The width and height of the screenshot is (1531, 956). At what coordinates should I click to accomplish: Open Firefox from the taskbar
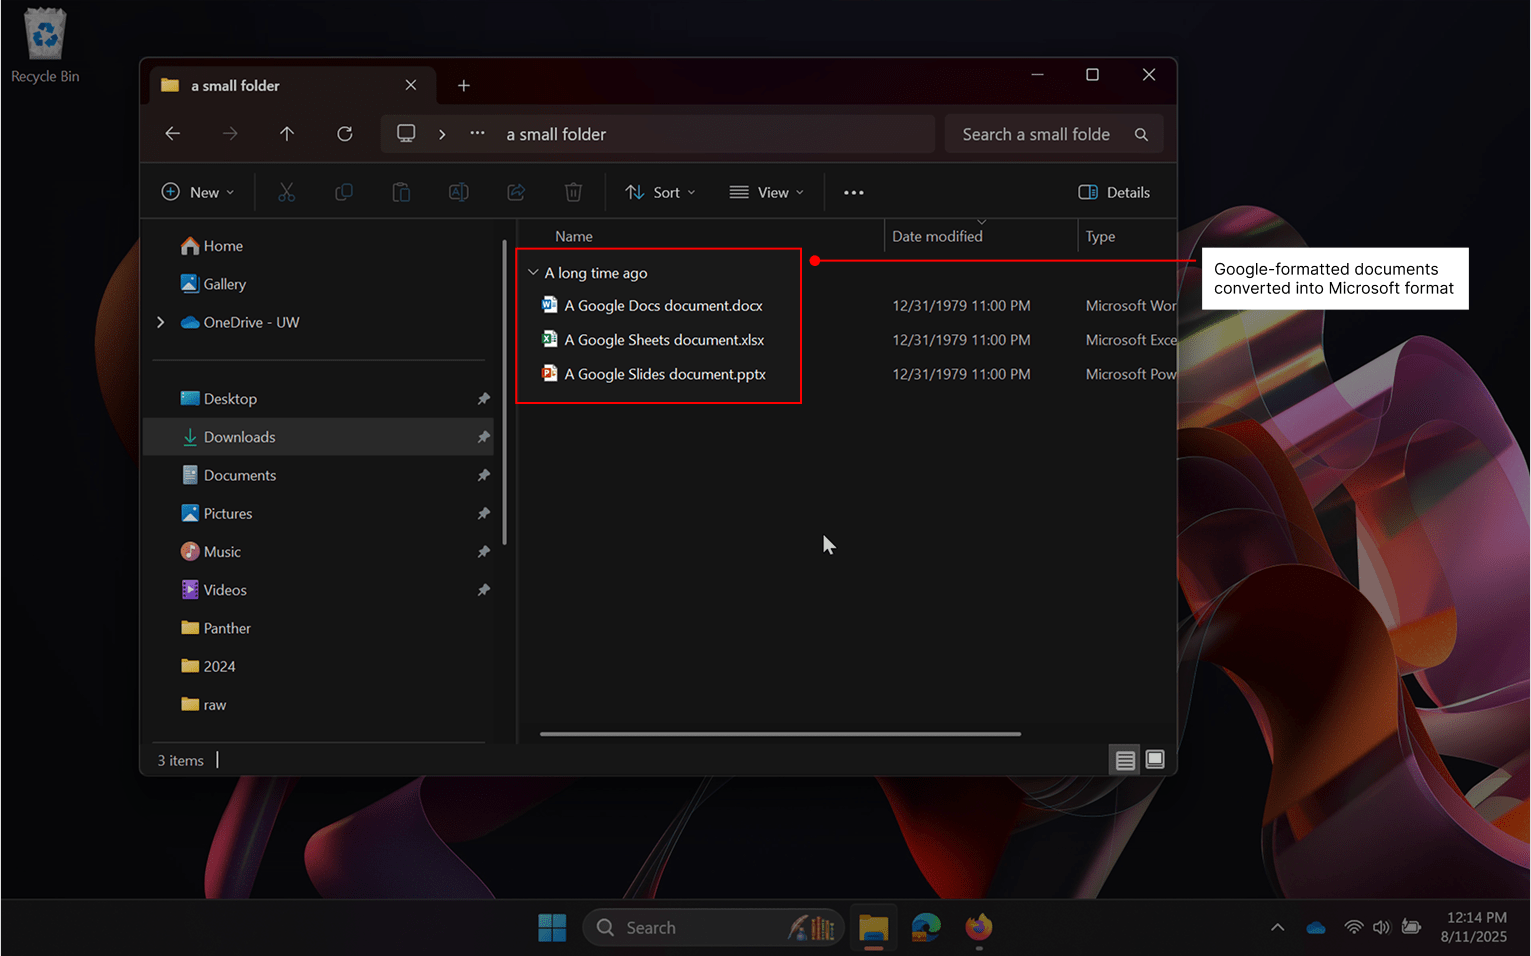pyautogui.click(x=978, y=927)
